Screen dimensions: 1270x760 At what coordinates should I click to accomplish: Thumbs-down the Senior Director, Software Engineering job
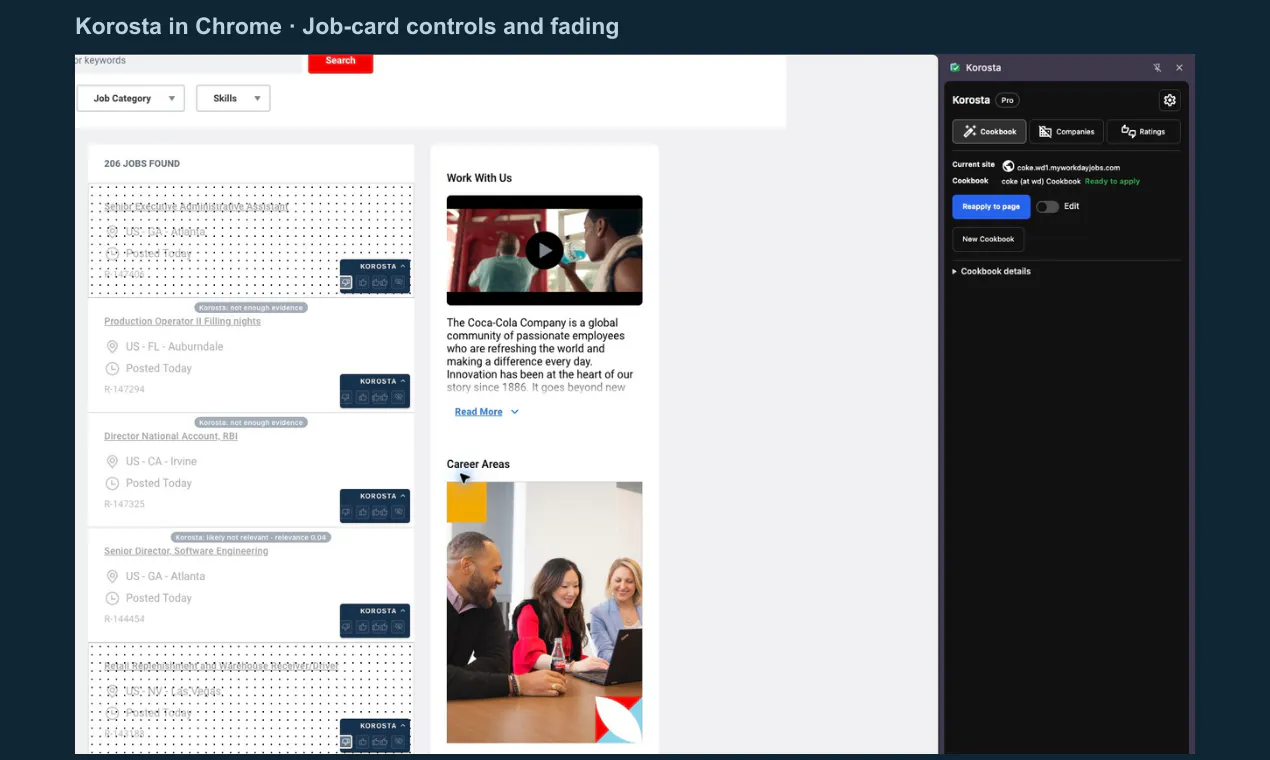point(346,627)
